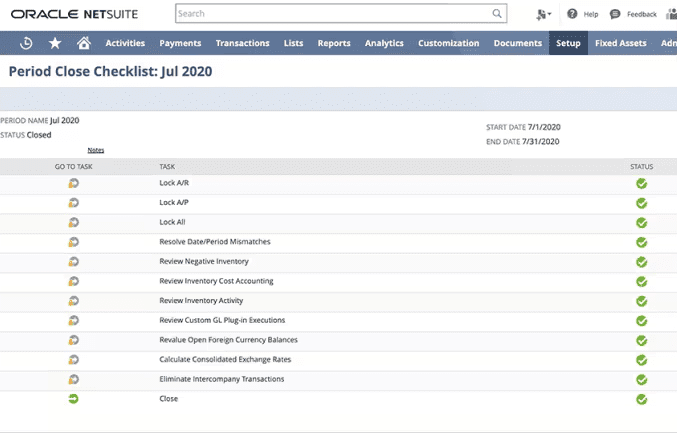Click Resolve Date/Period Mismatches task
The width and height of the screenshot is (677, 433).
pyautogui.click(x=215, y=242)
